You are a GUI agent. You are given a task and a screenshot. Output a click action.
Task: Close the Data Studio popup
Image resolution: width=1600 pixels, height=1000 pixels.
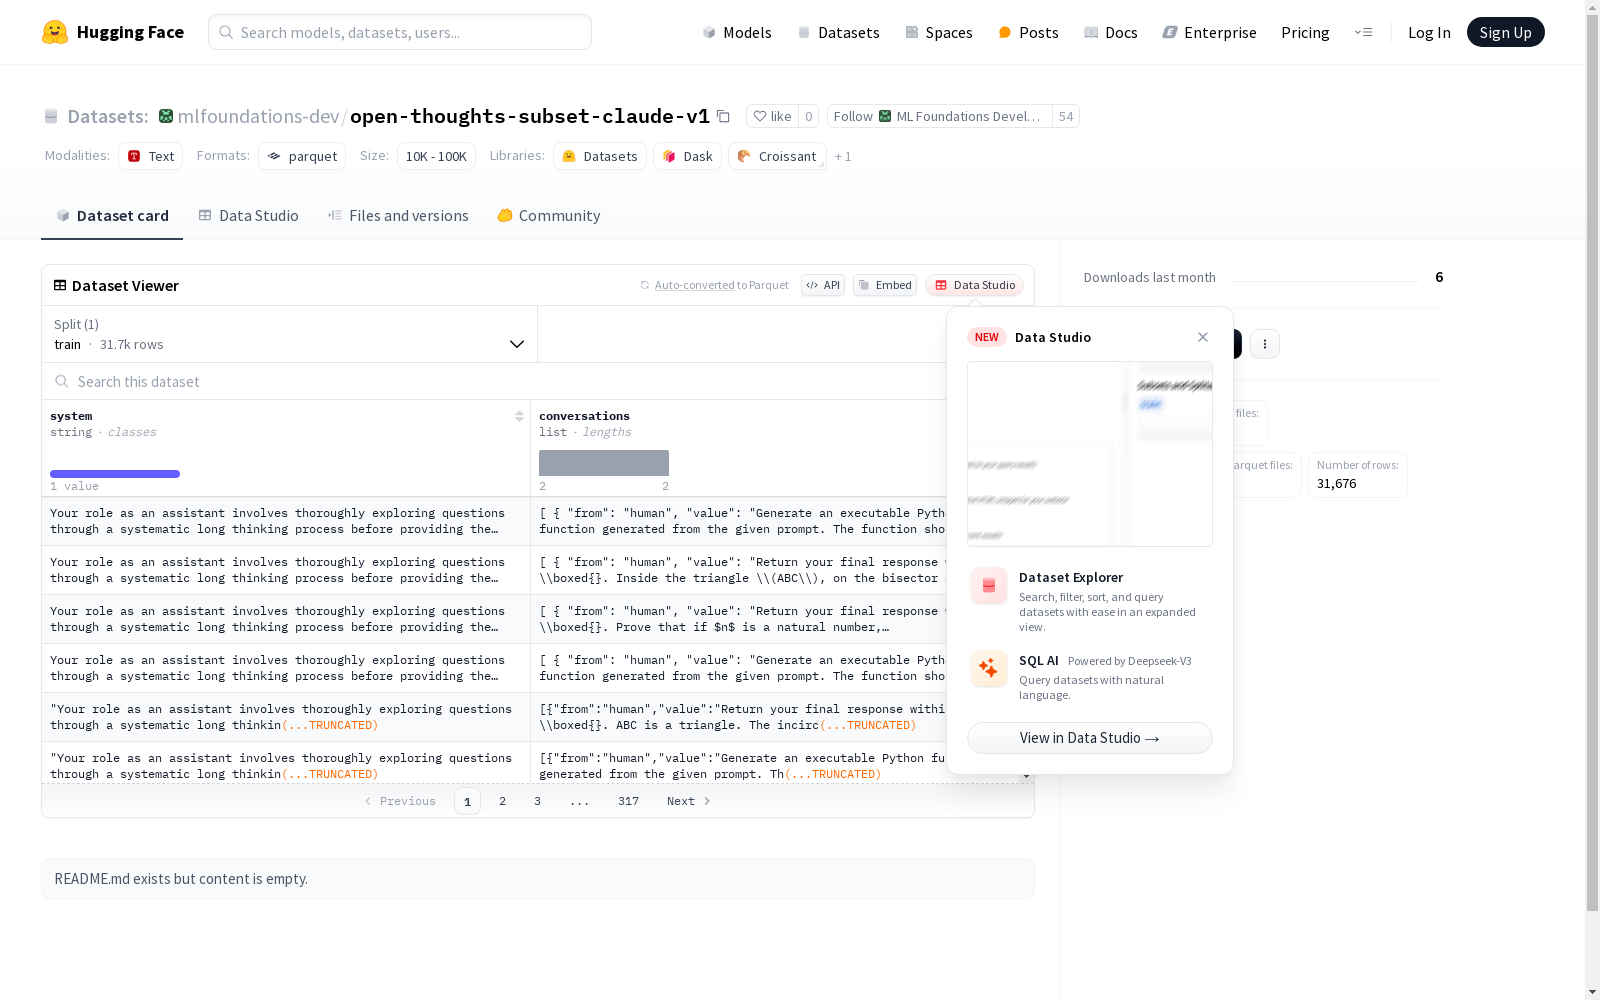[1203, 337]
